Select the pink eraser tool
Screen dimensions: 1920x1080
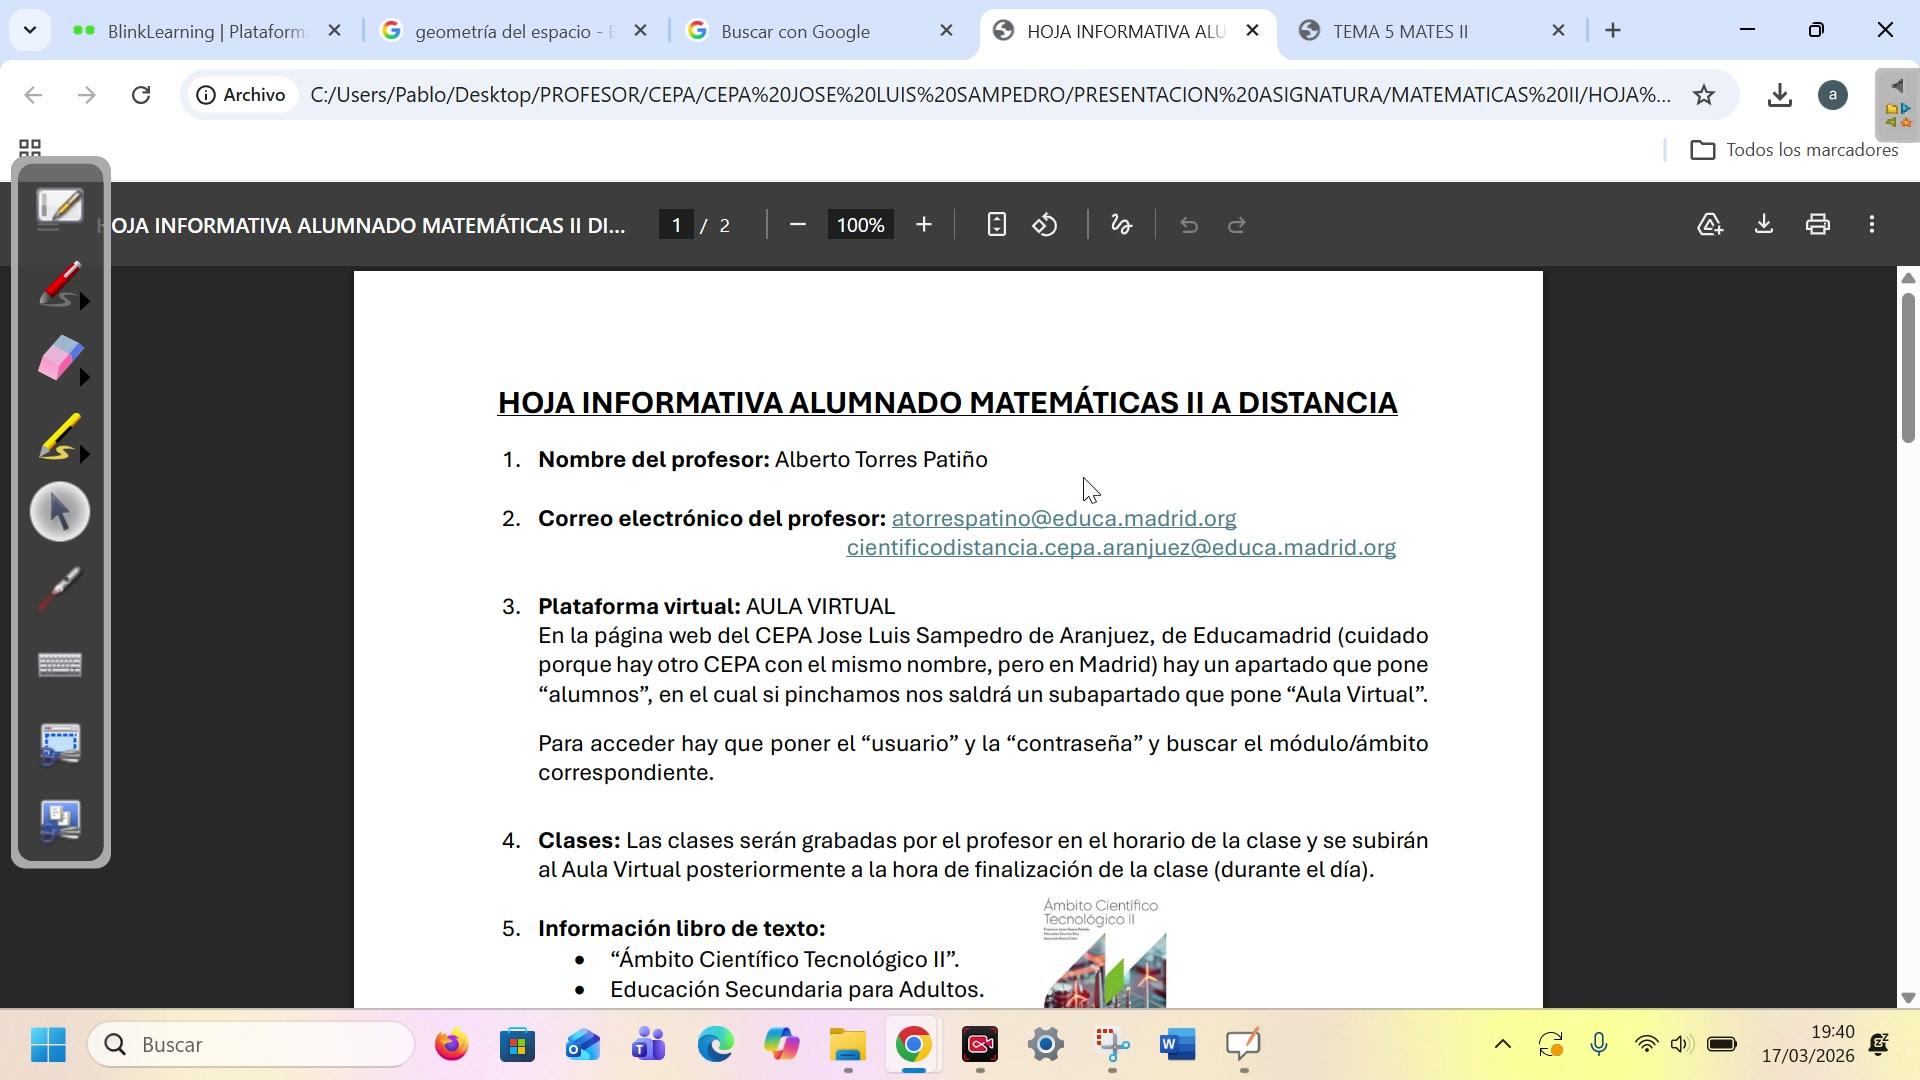(58, 358)
